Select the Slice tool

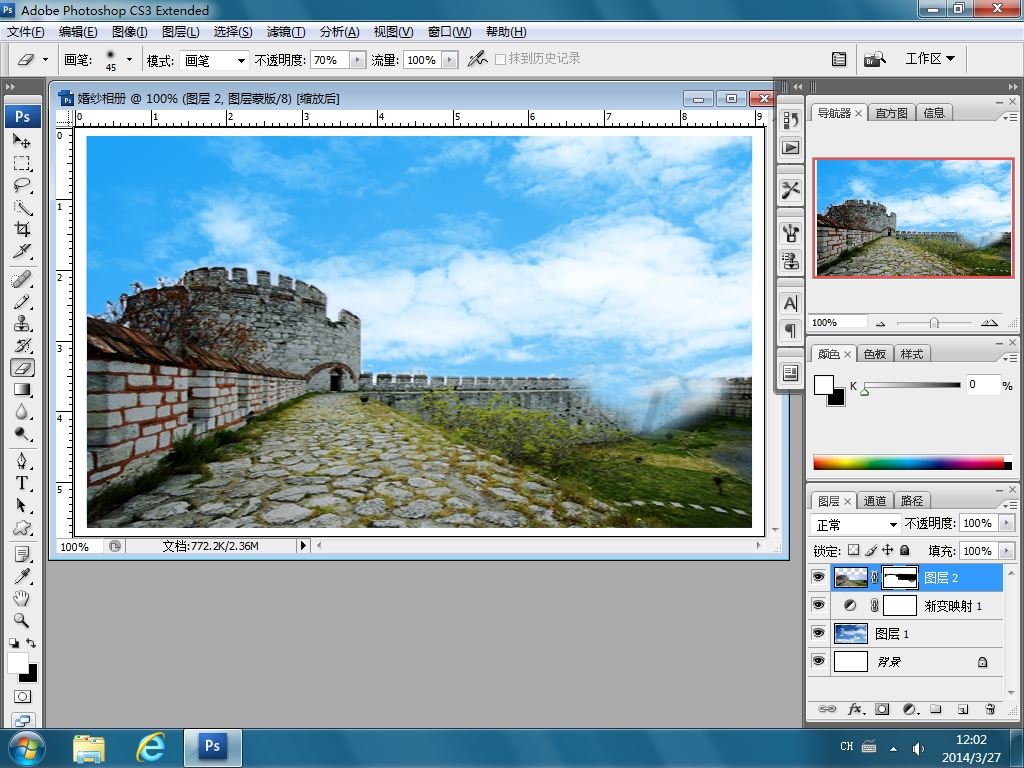(x=22, y=251)
